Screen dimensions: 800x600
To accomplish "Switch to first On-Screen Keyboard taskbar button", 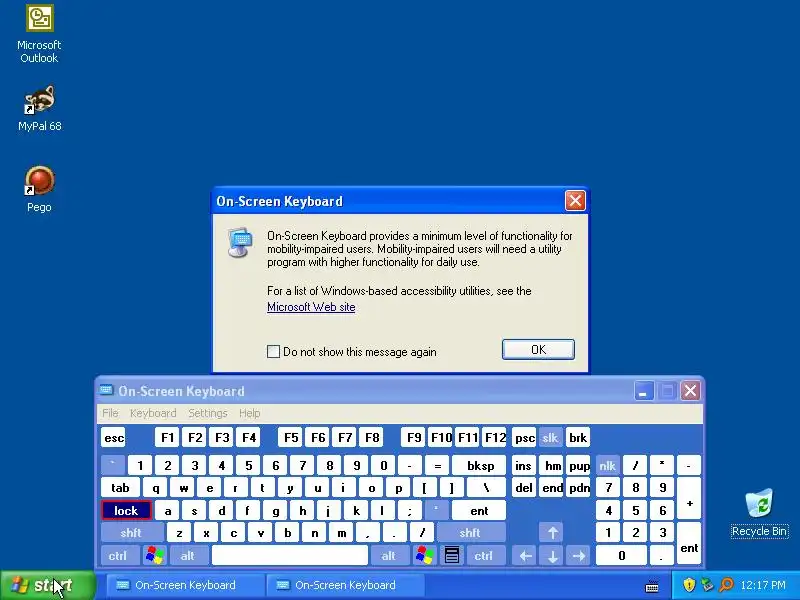I will point(185,585).
